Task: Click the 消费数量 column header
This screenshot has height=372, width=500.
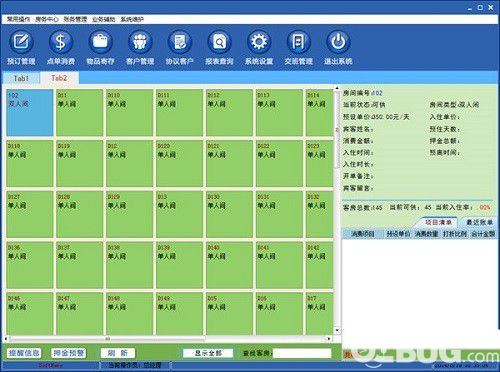Action: pyautogui.click(x=427, y=234)
